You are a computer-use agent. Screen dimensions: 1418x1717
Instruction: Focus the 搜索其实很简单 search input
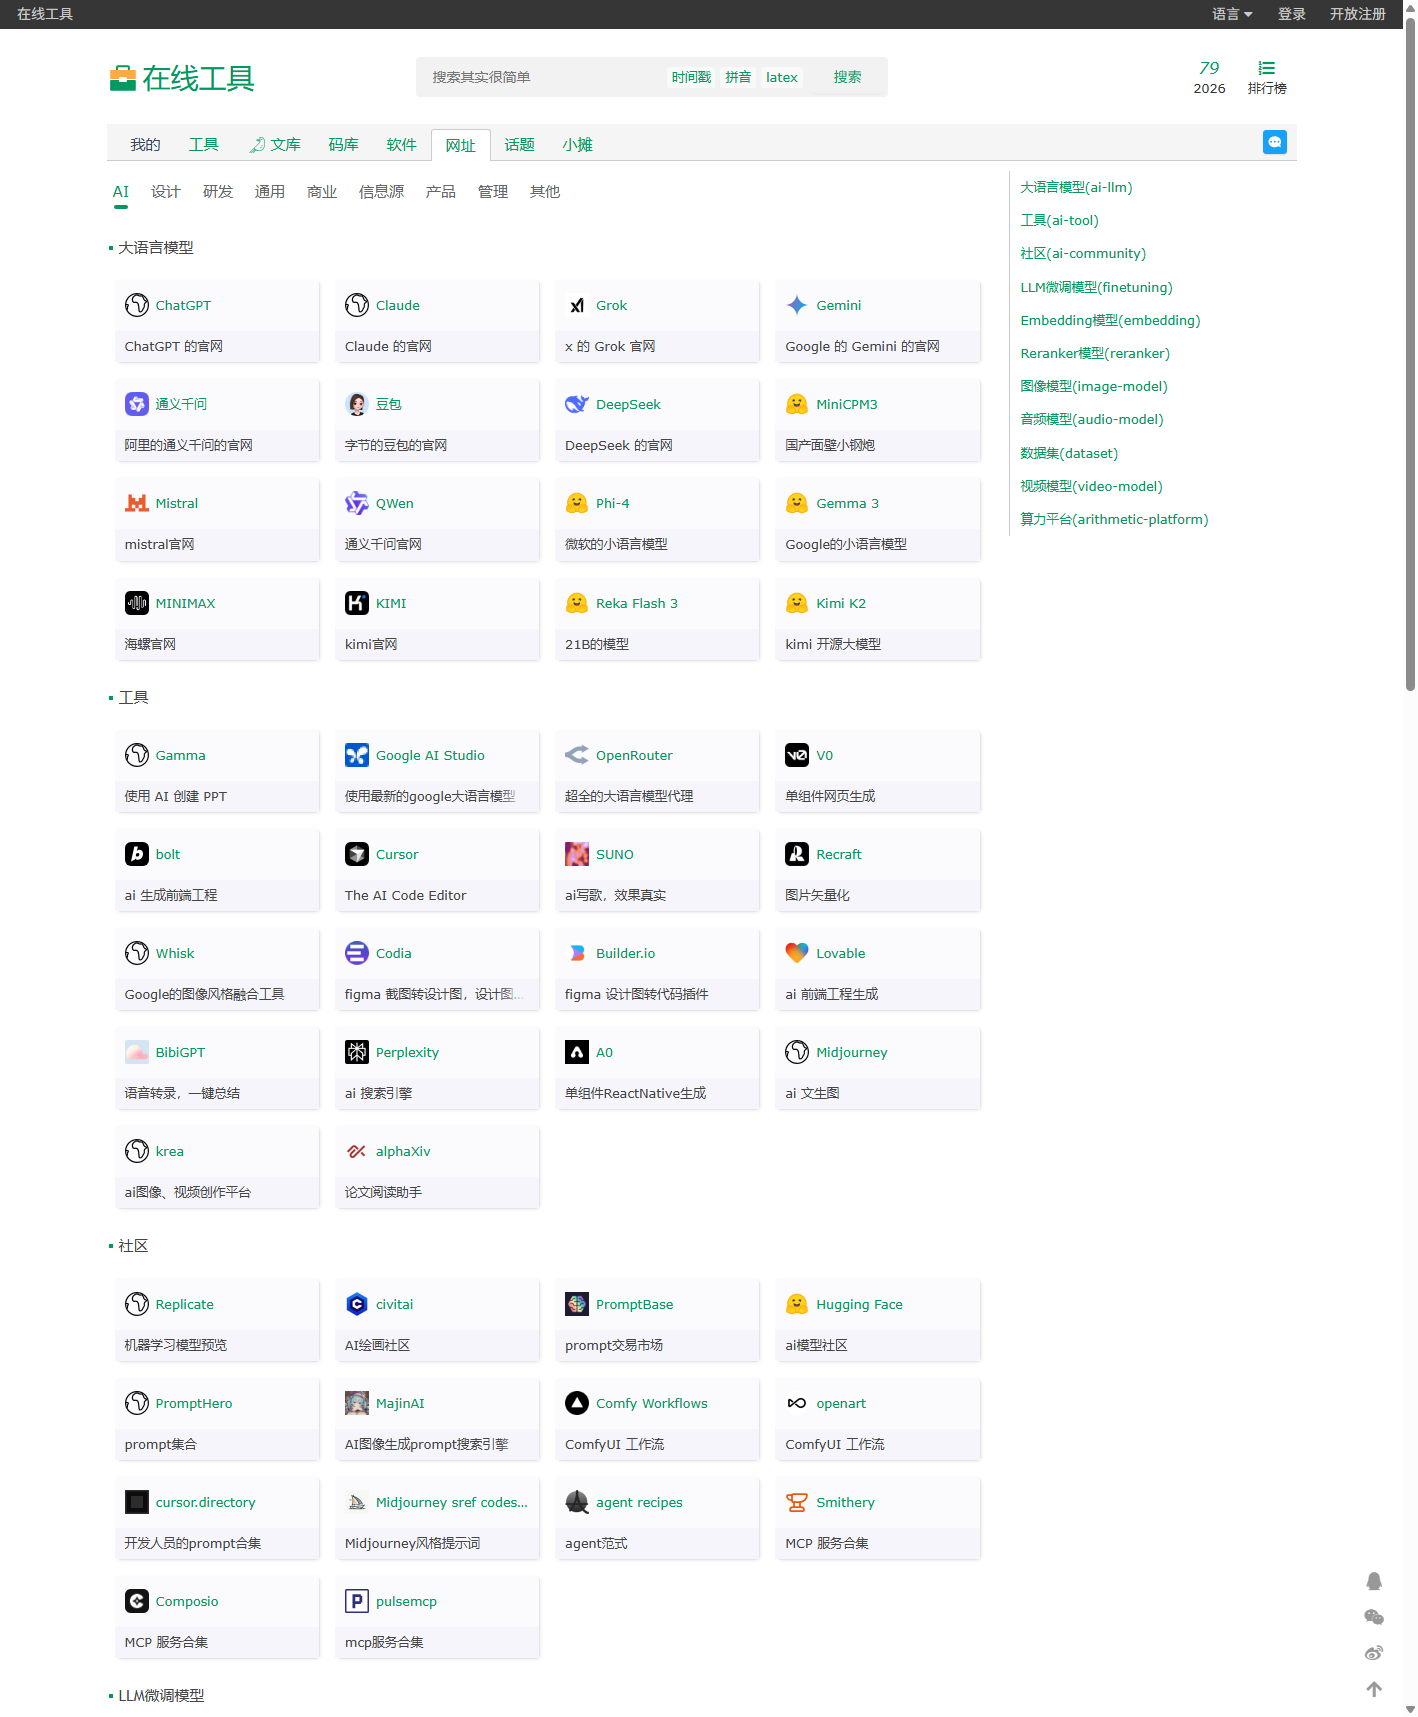540,77
